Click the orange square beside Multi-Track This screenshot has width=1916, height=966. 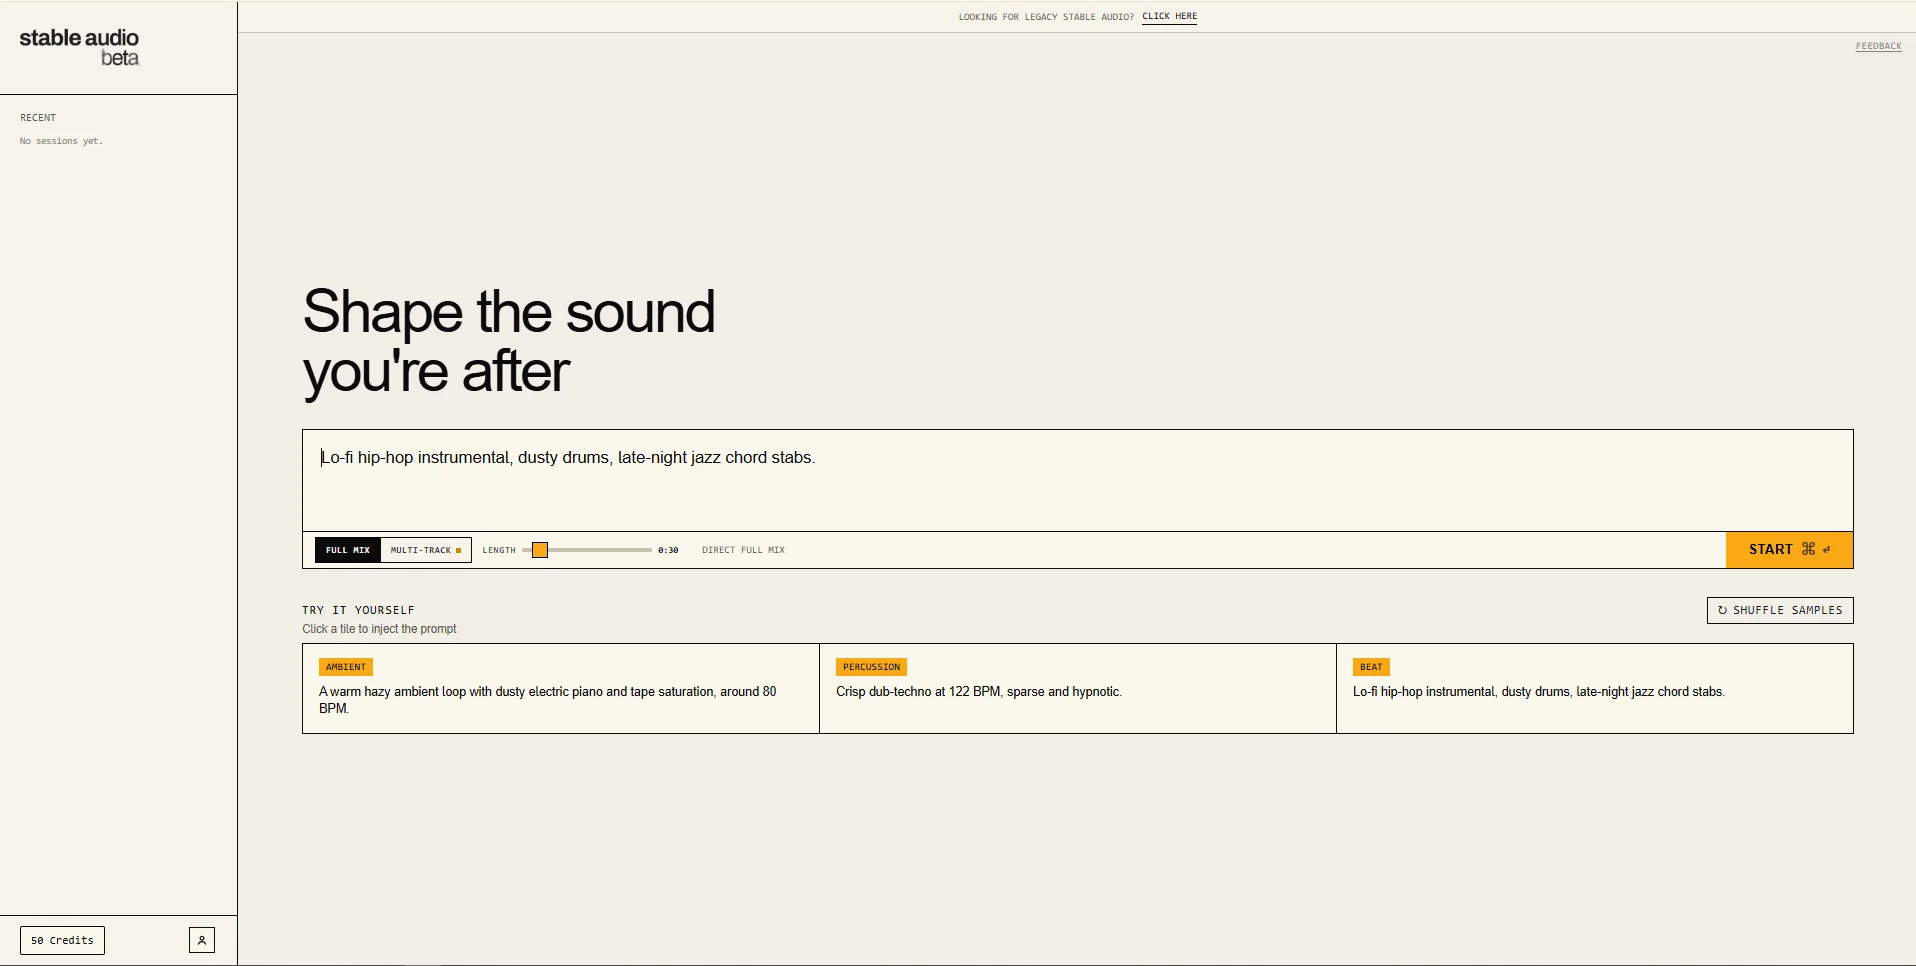459,550
